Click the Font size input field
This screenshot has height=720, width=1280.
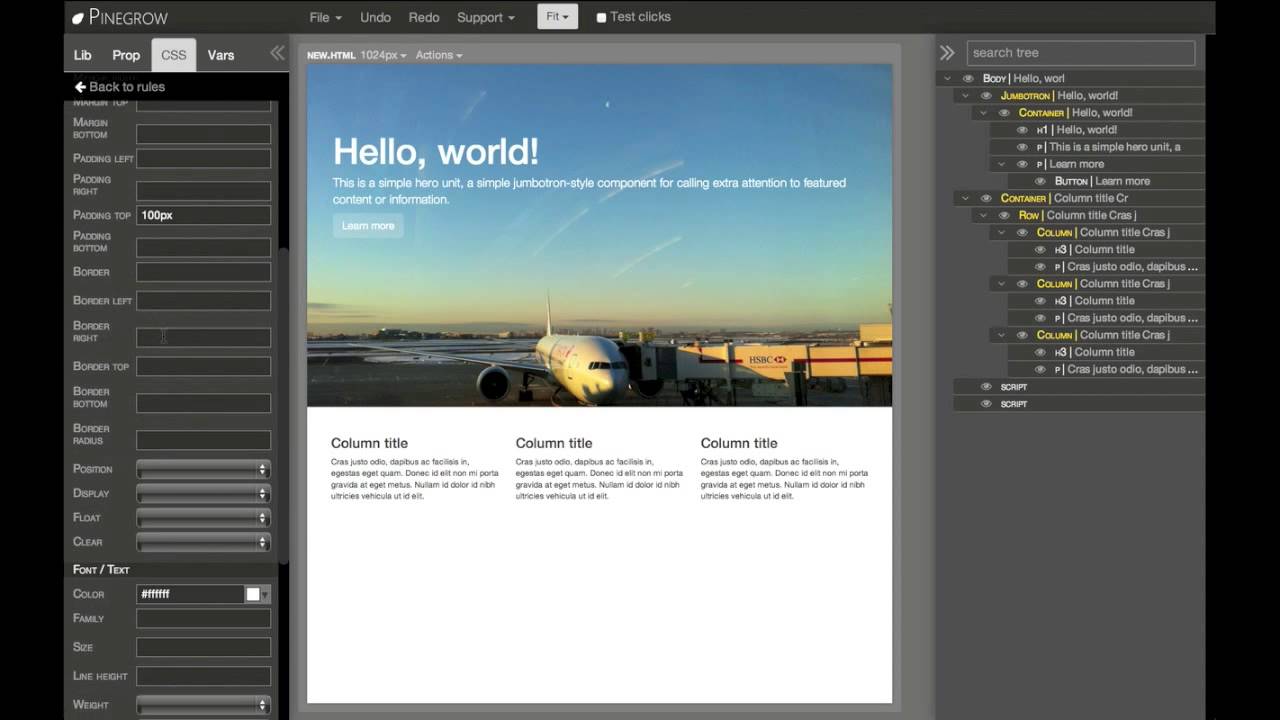pyautogui.click(x=203, y=647)
